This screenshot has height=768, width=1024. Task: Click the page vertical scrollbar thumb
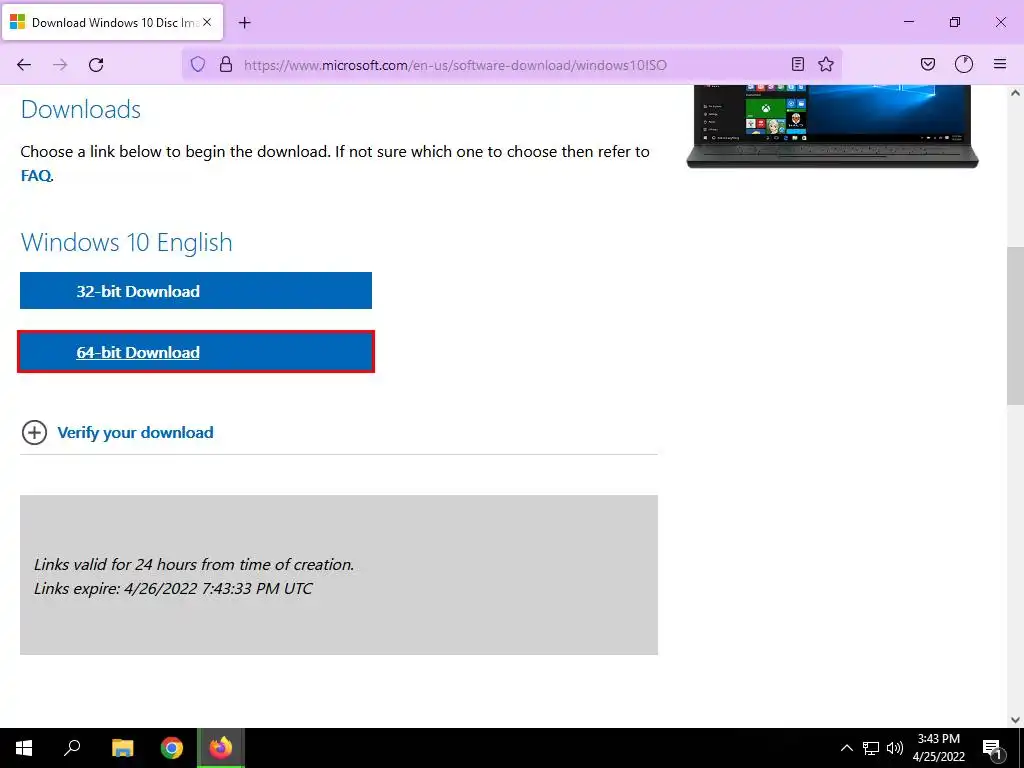click(x=1015, y=325)
